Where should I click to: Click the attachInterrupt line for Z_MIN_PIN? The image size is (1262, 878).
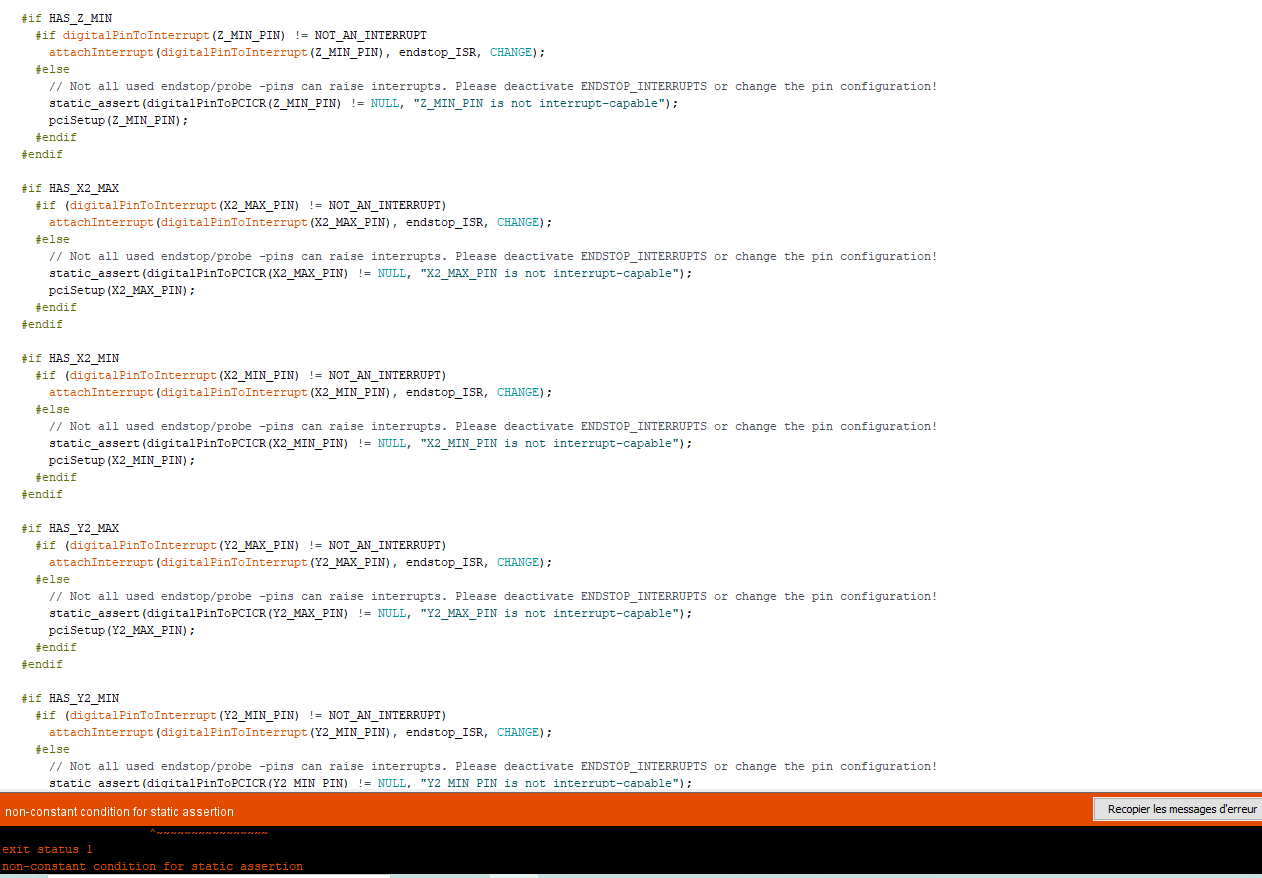(x=297, y=52)
